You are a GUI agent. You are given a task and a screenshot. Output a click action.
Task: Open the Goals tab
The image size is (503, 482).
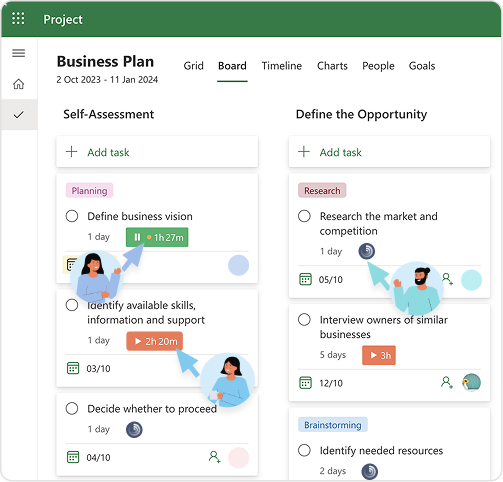(x=422, y=66)
